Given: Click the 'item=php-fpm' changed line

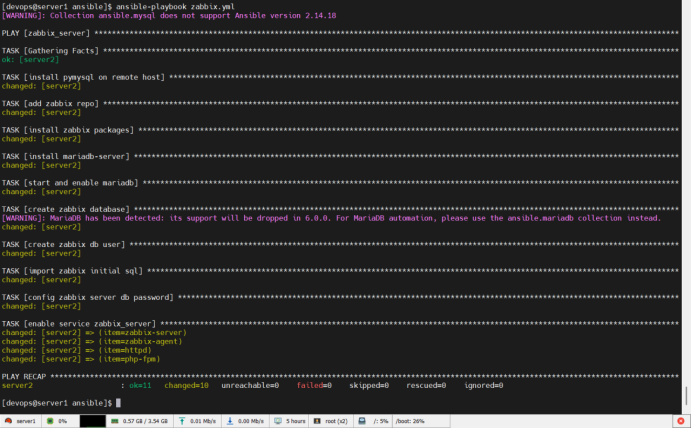Looking at the screenshot, I should pos(81,359).
